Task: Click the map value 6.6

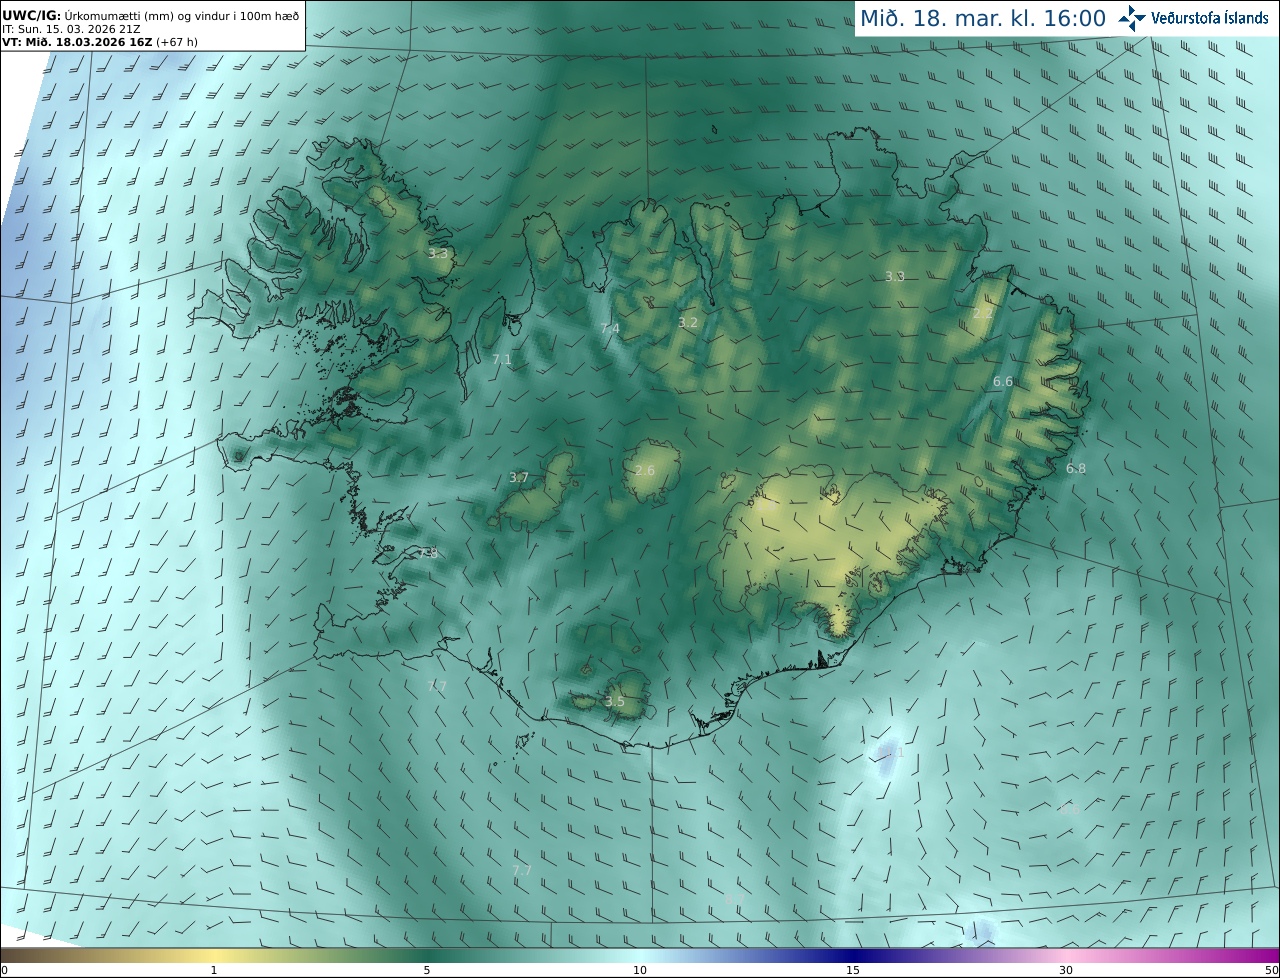Action: (1003, 382)
